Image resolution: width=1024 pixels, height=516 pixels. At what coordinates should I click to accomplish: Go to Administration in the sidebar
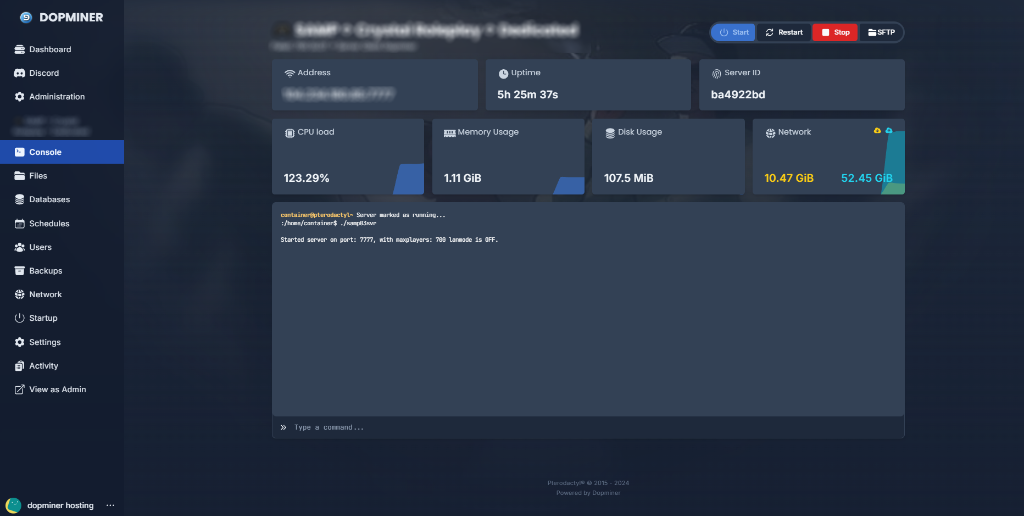click(x=62, y=97)
